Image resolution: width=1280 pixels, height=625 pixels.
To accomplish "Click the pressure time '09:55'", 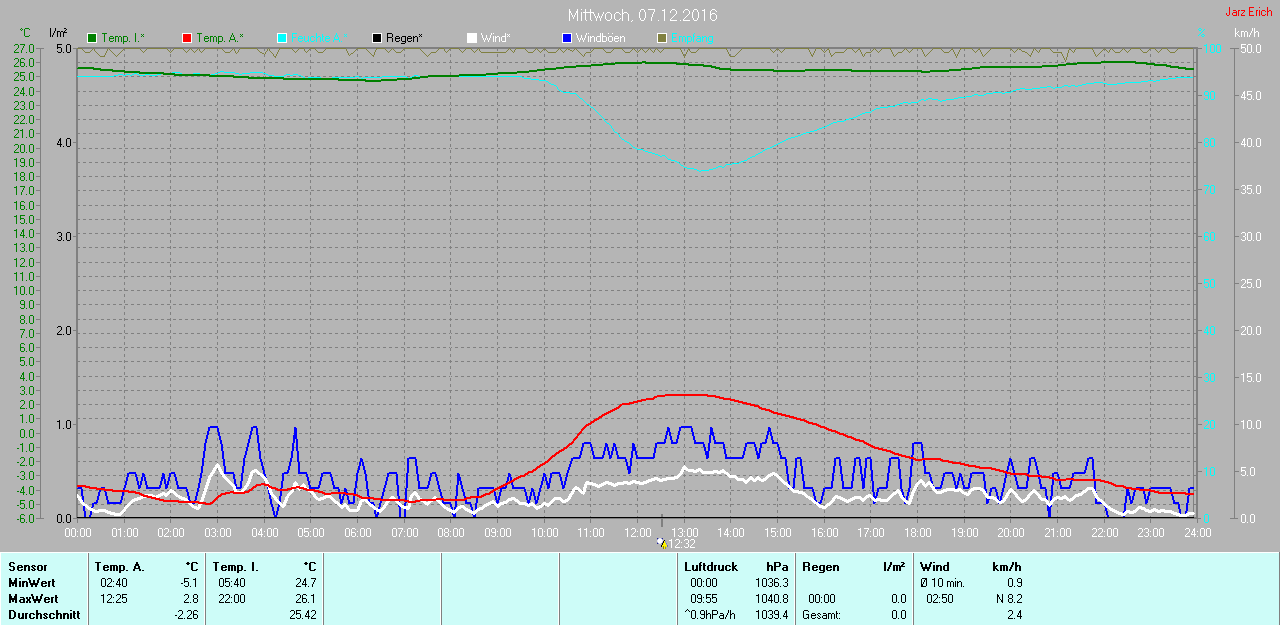I will [703, 599].
